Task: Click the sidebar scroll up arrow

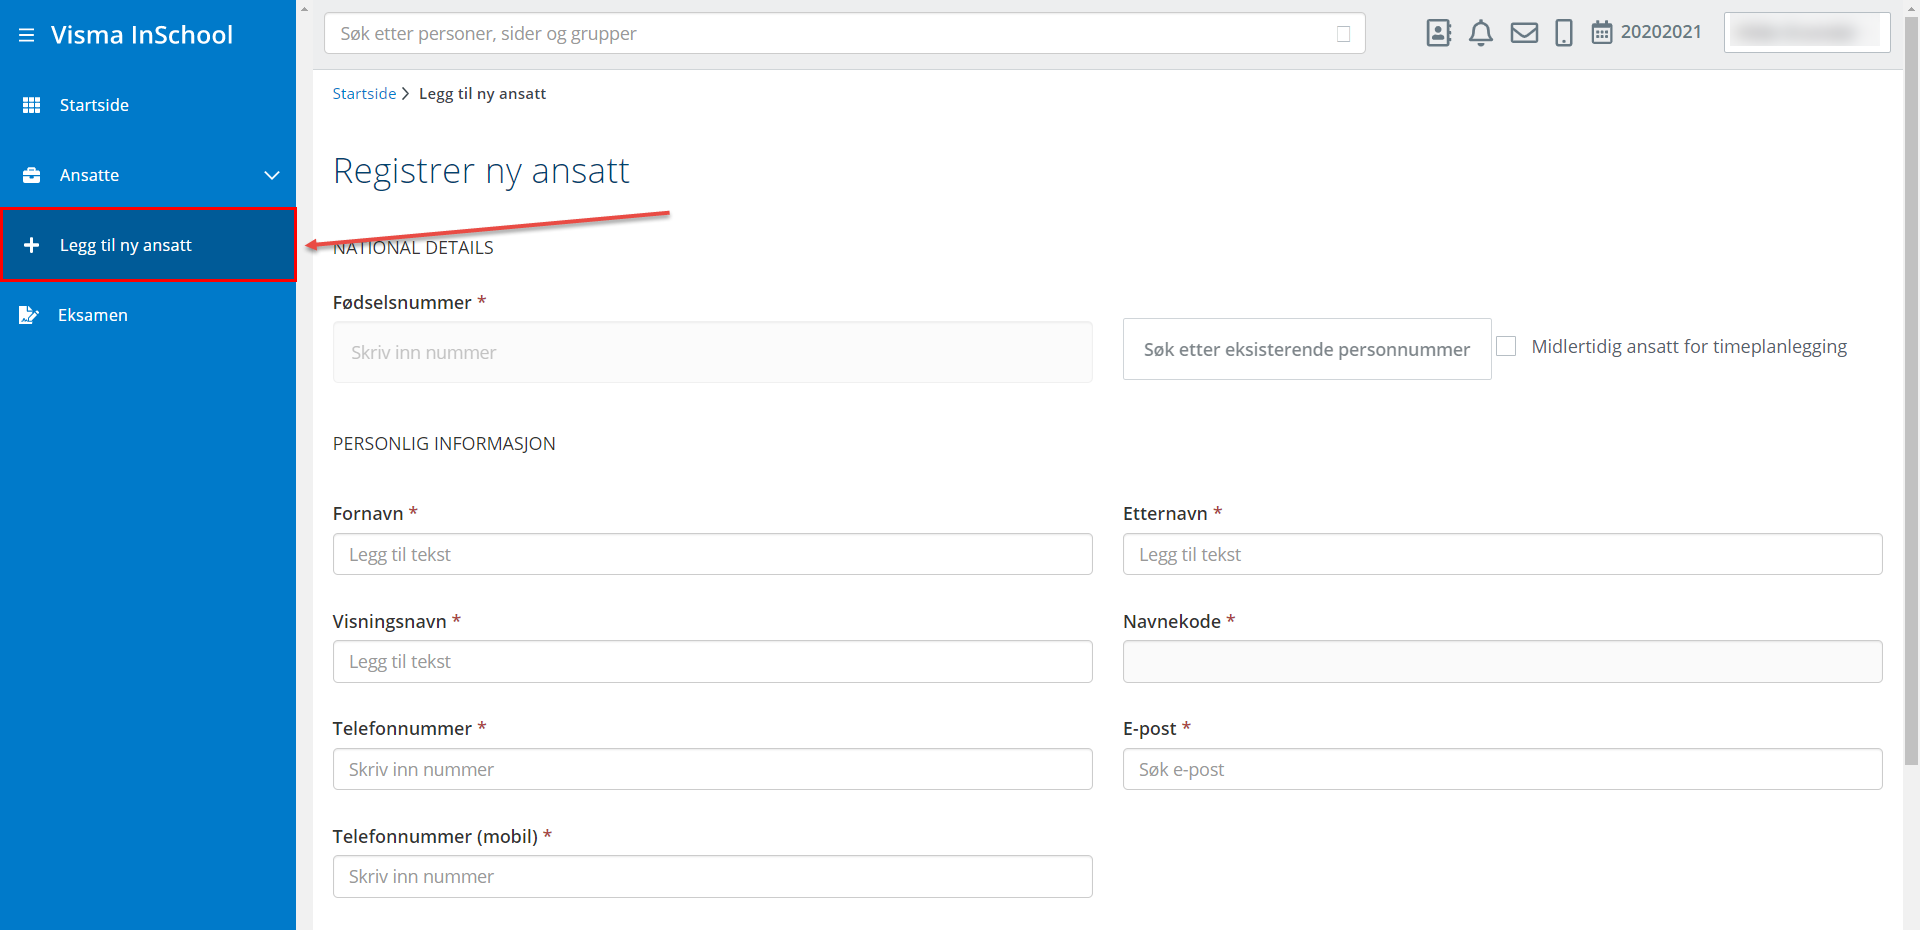Action: click(304, 8)
